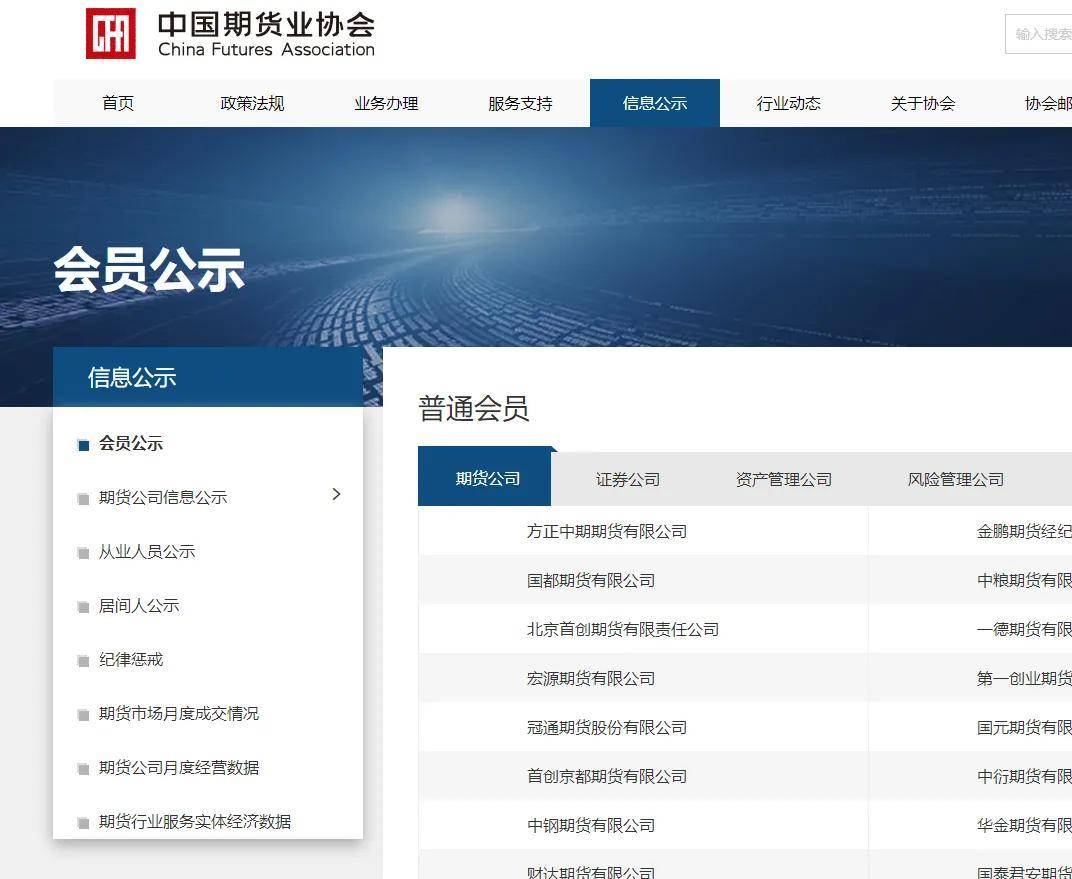This screenshot has width=1072, height=879.
Task: Click the 居间人公示 sidebar icon
Action: click(83, 605)
